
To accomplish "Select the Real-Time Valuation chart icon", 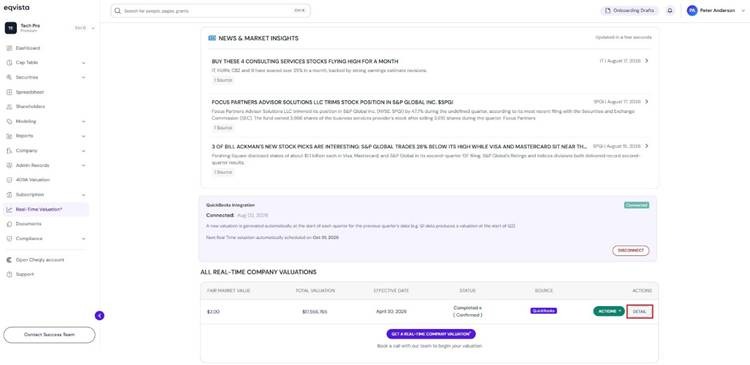I will (10, 210).
